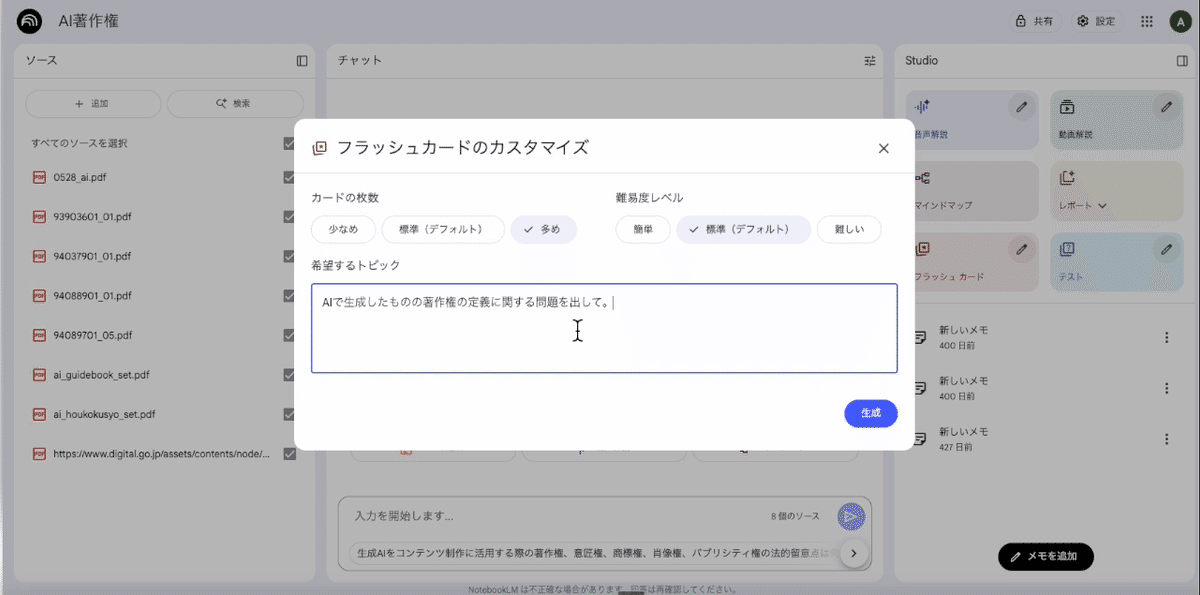Uncheck the 0528_ai.pdf source checkbox
The height and width of the screenshot is (595, 1200).
289,177
